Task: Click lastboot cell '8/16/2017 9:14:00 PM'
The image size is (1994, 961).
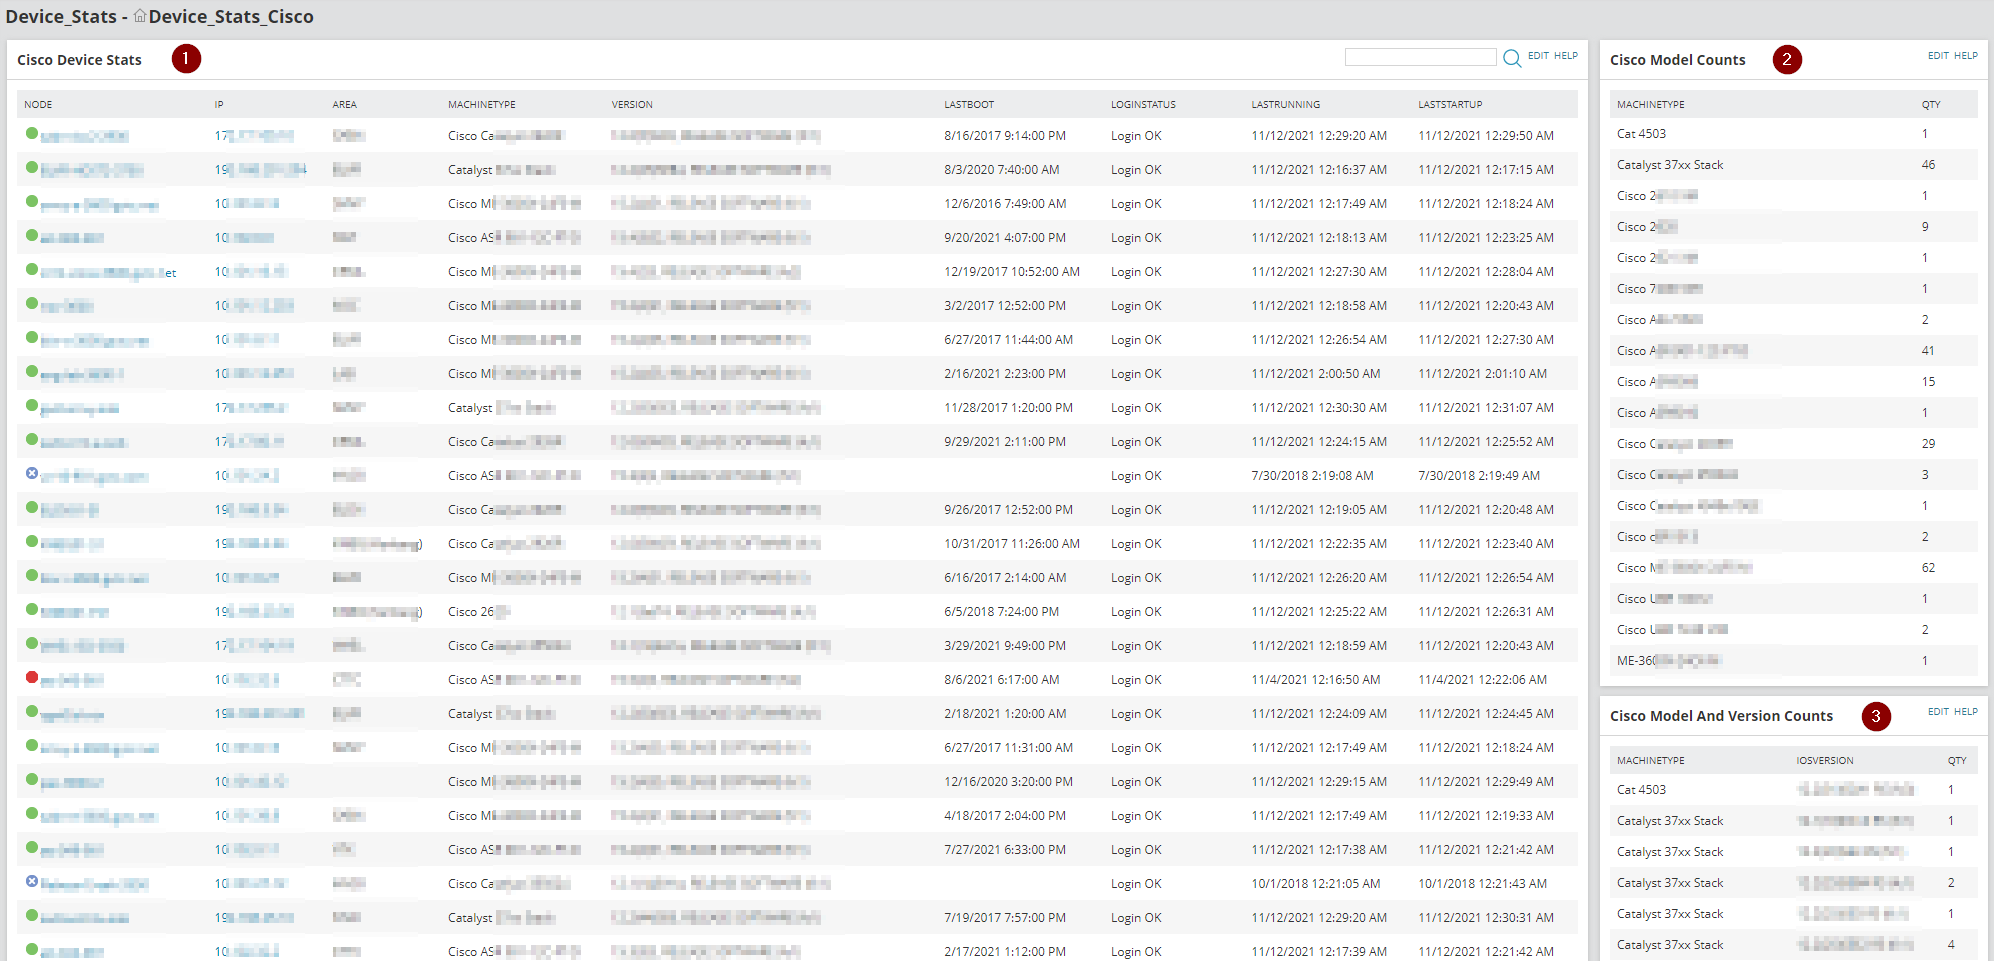Action: point(1005,136)
